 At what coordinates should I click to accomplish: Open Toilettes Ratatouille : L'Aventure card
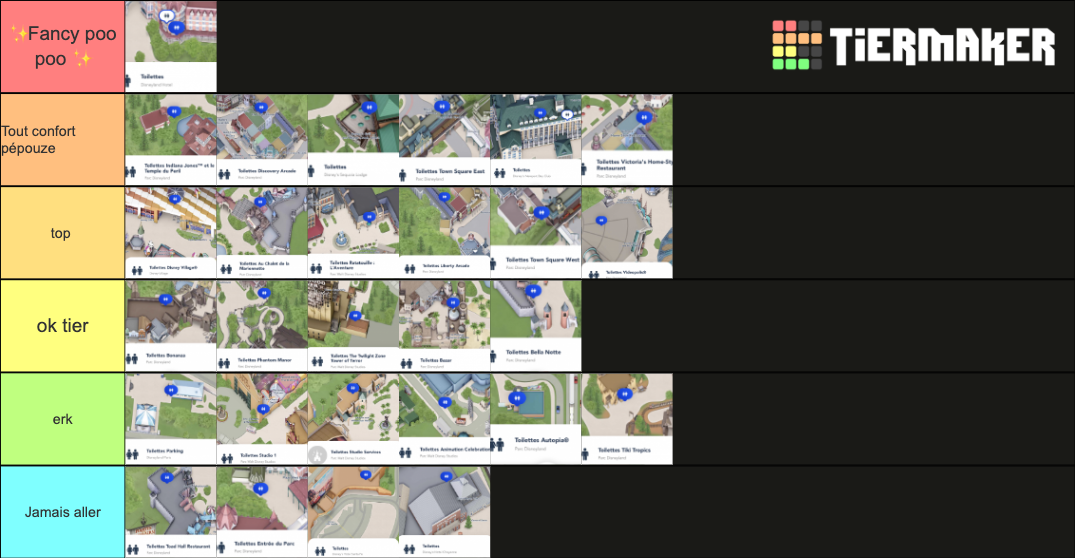click(x=353, y=233)
